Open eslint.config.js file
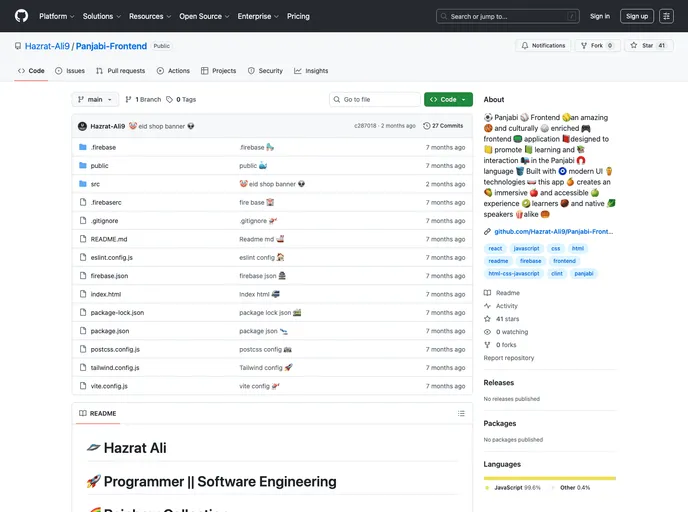 pyautogui.click(x=111, y=258)
